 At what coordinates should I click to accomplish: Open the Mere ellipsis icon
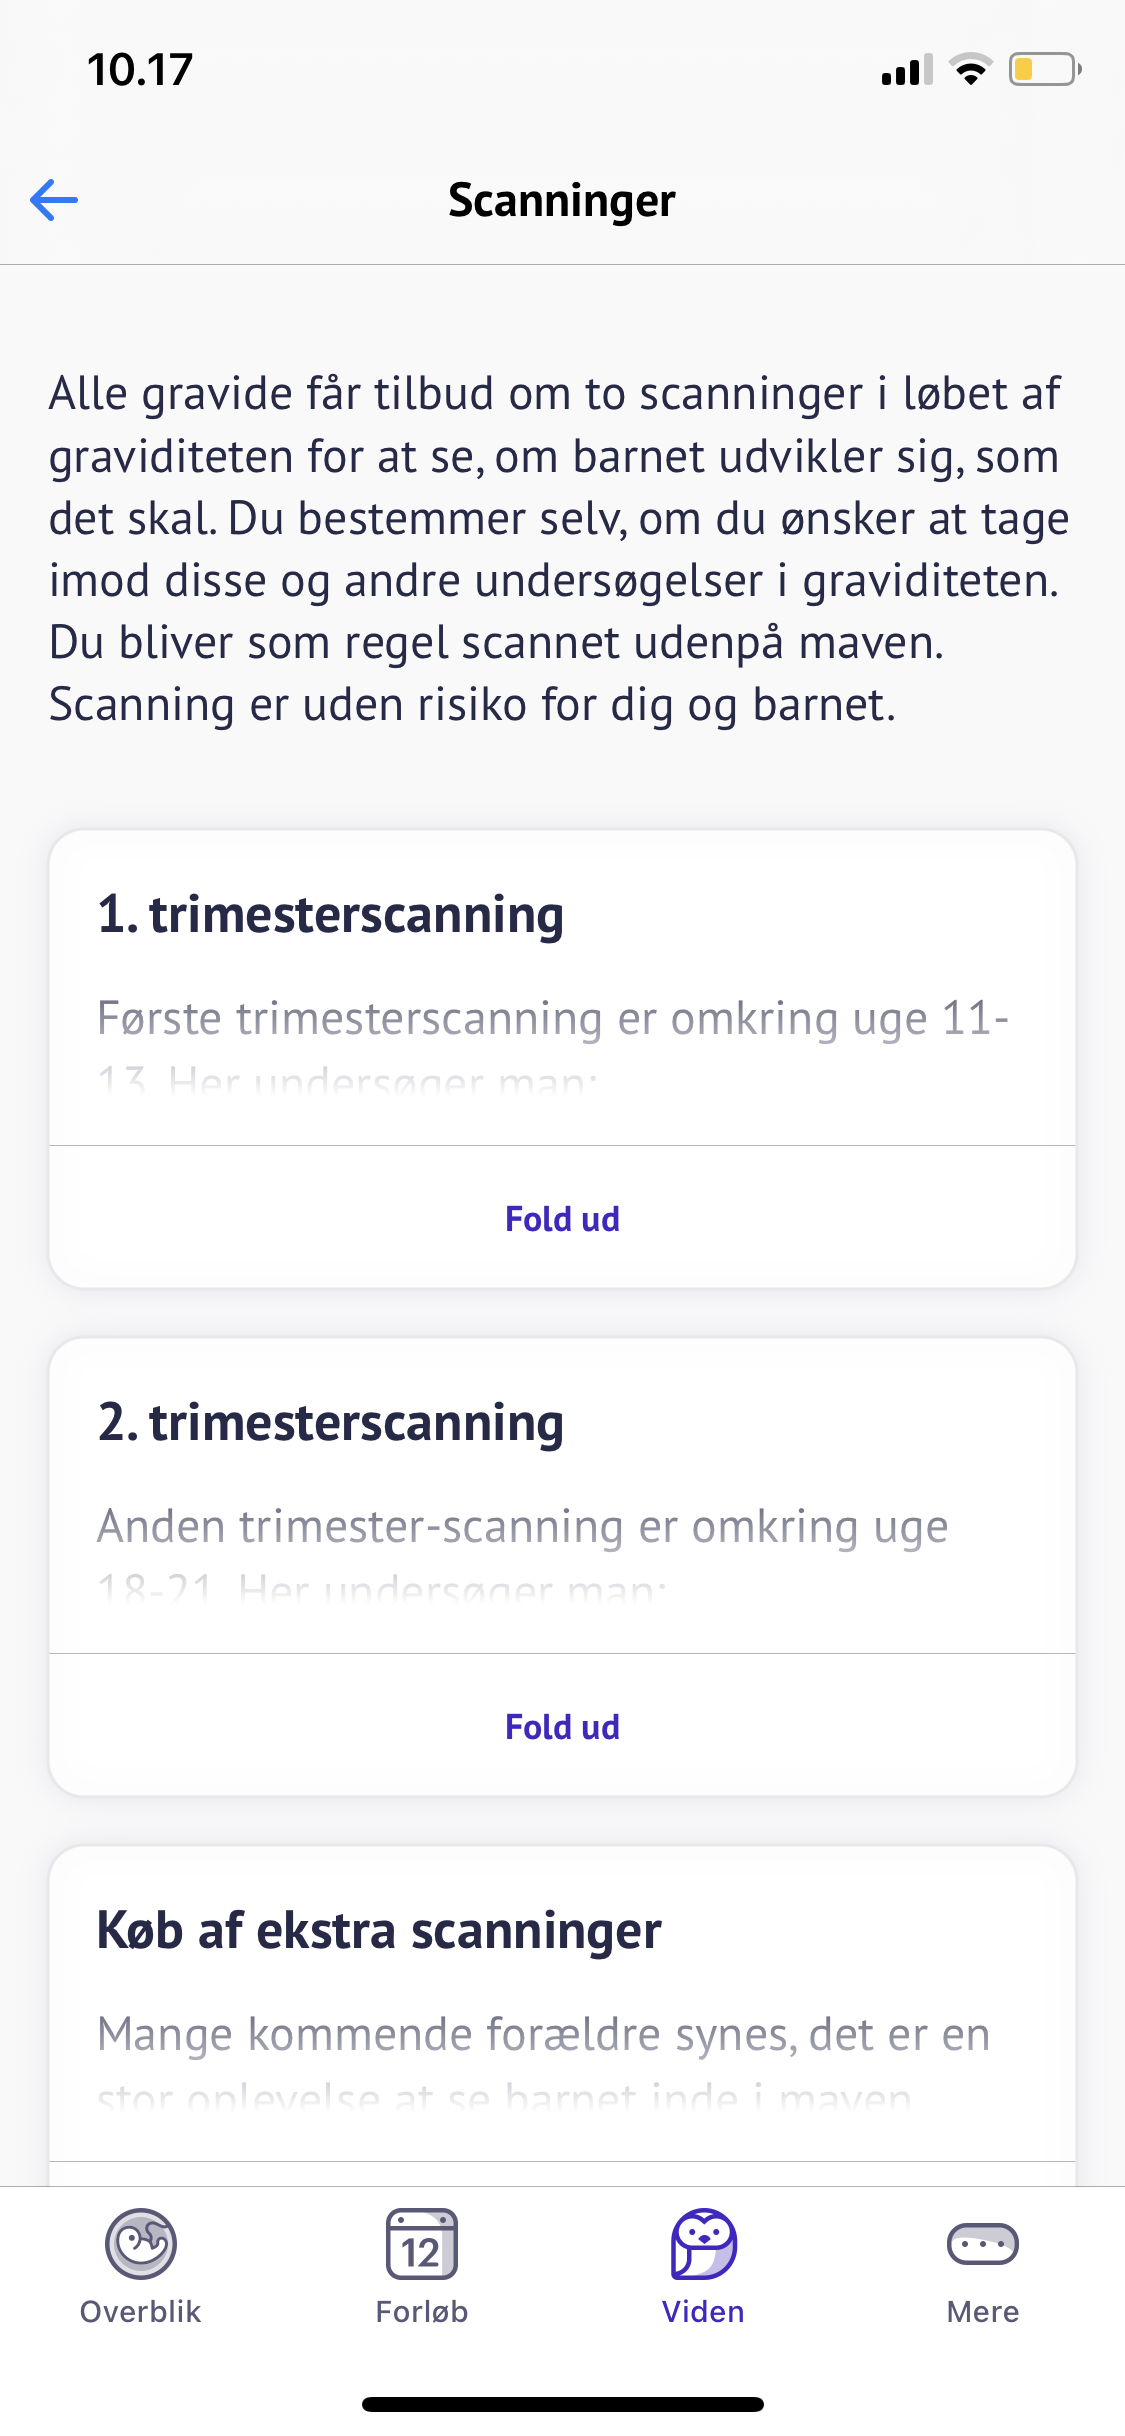coord(982,2243)
